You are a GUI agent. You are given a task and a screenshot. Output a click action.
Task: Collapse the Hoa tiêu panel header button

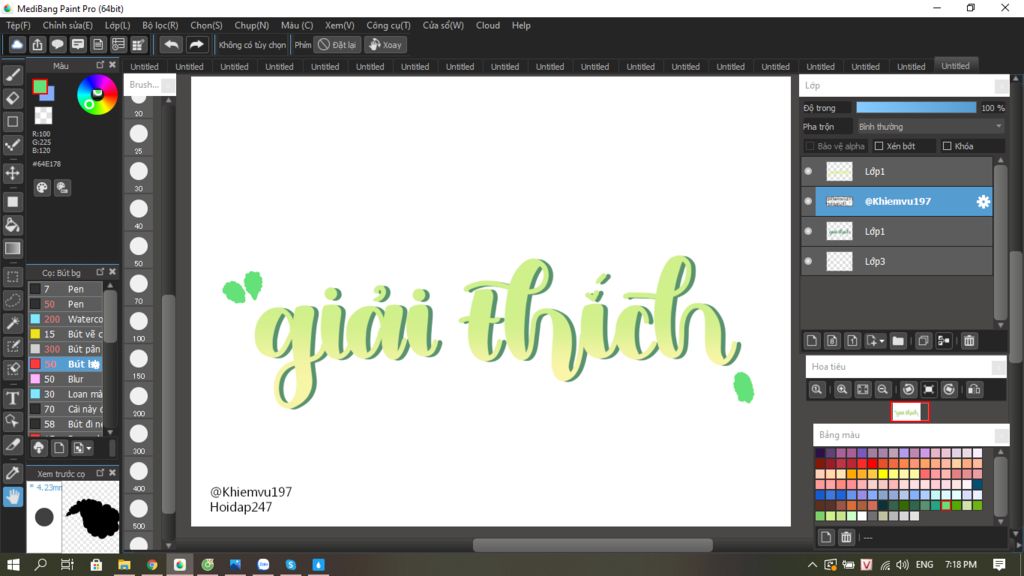pos(999,367)
